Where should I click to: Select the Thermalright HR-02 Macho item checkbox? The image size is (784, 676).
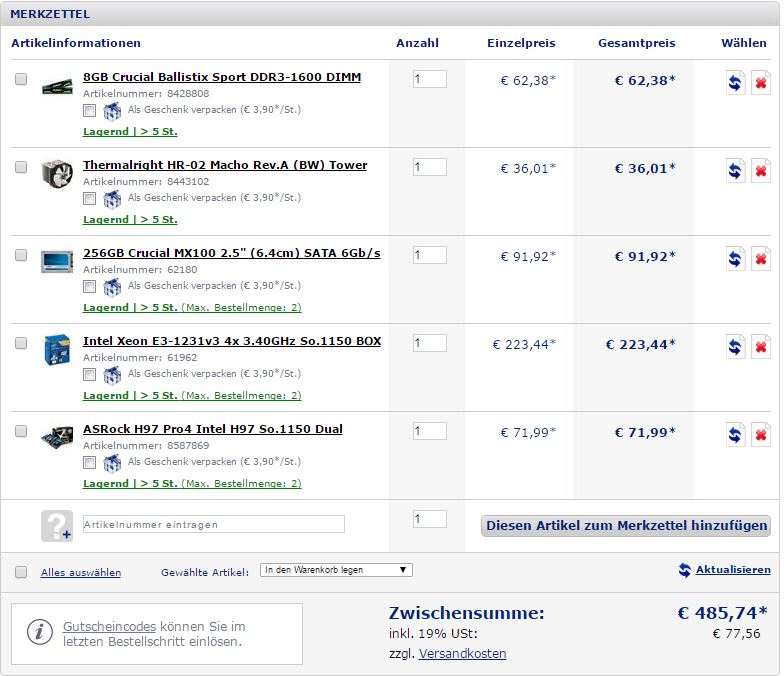[x=21, y=167]
